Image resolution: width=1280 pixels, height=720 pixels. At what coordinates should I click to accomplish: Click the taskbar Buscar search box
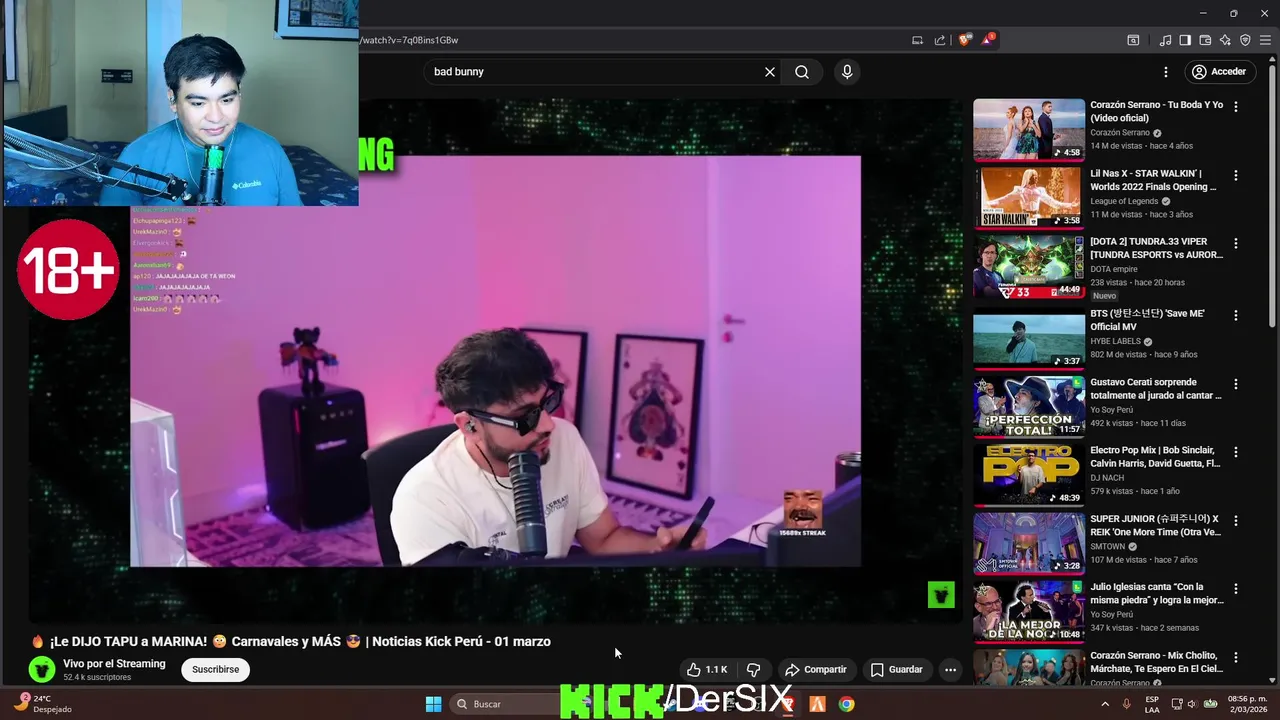pyautogui.click(x=505, y=704)
